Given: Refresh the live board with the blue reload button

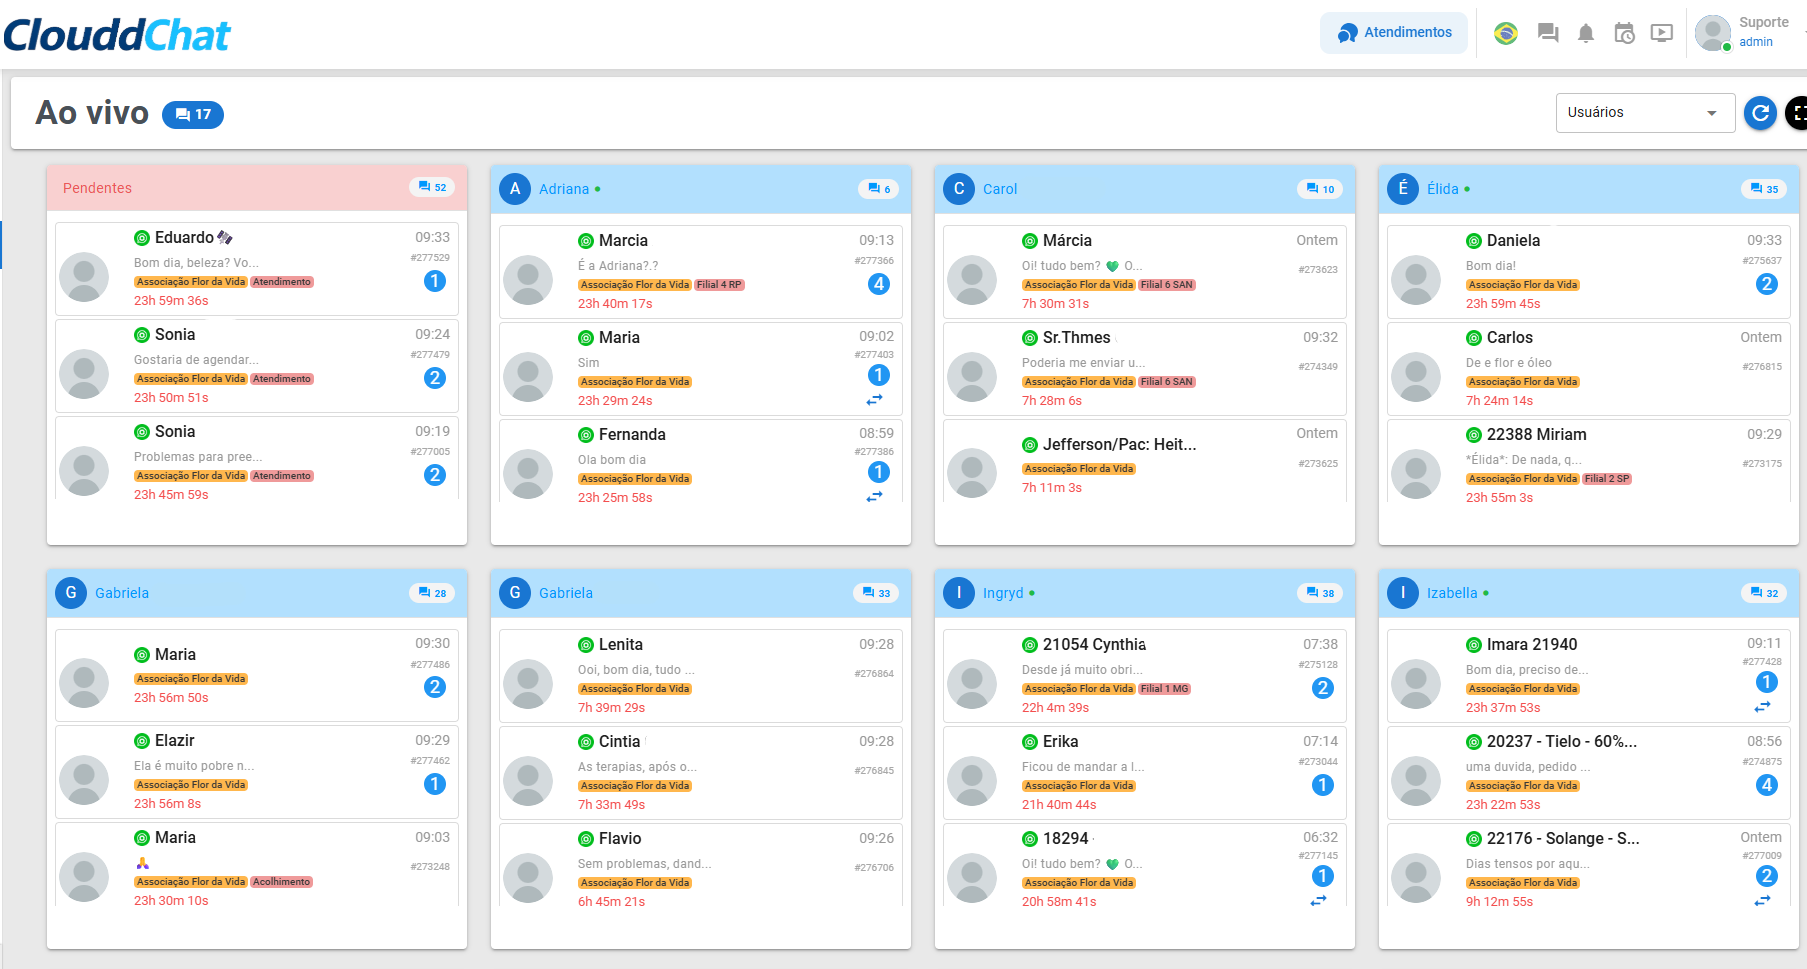Looking at the screenshot, I should tap(1761, 113).
